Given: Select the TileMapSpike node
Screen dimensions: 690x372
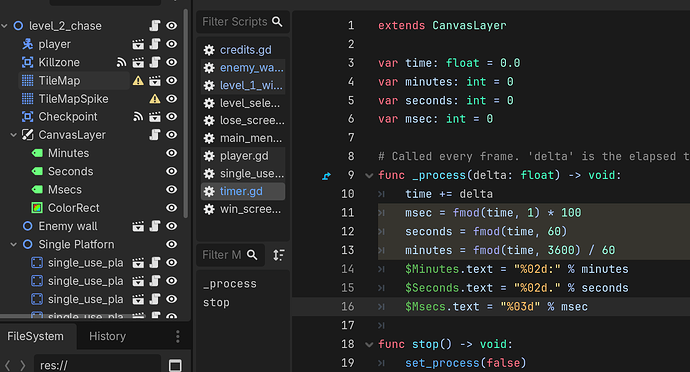Looking at the screenshot, I should coord(73,99).
